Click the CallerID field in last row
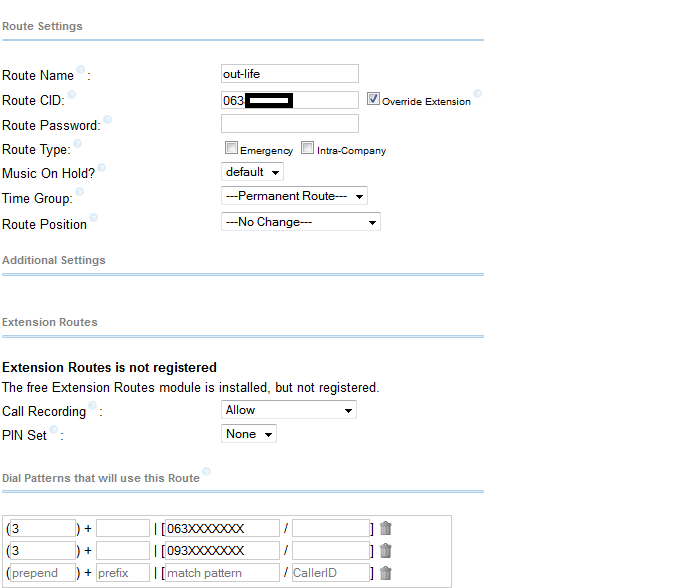This screenshot has width=678, height=588. tap(330, 573)
